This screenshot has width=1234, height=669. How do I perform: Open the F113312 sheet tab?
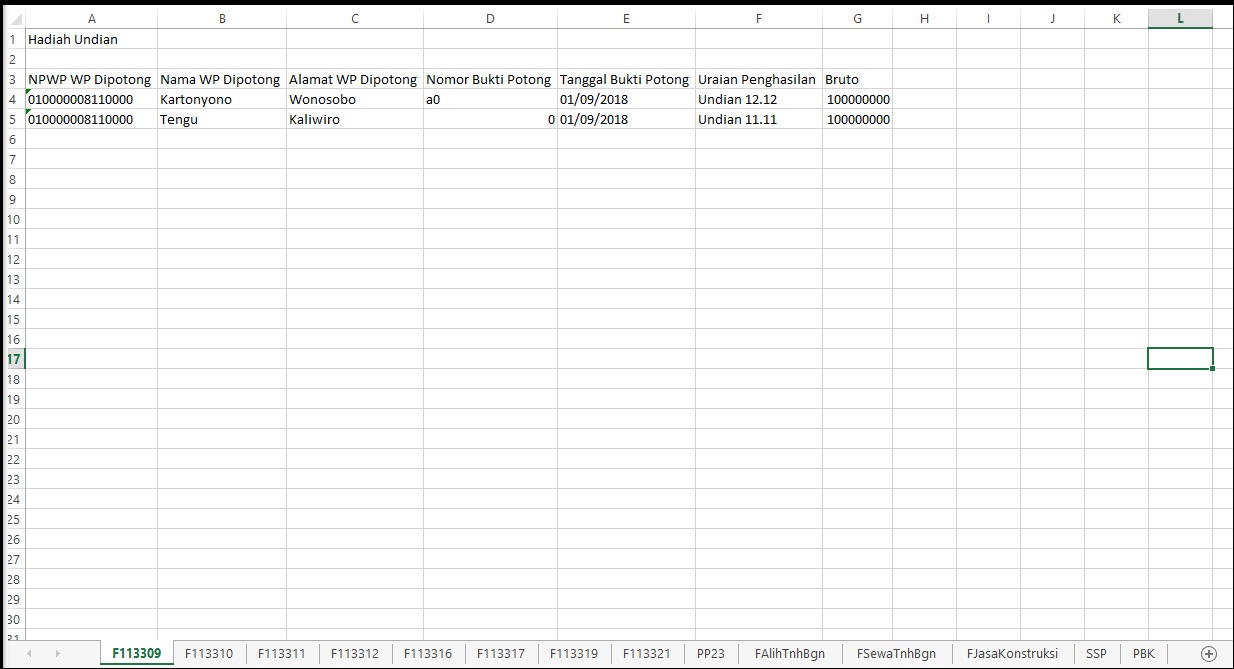click(355, 653)
